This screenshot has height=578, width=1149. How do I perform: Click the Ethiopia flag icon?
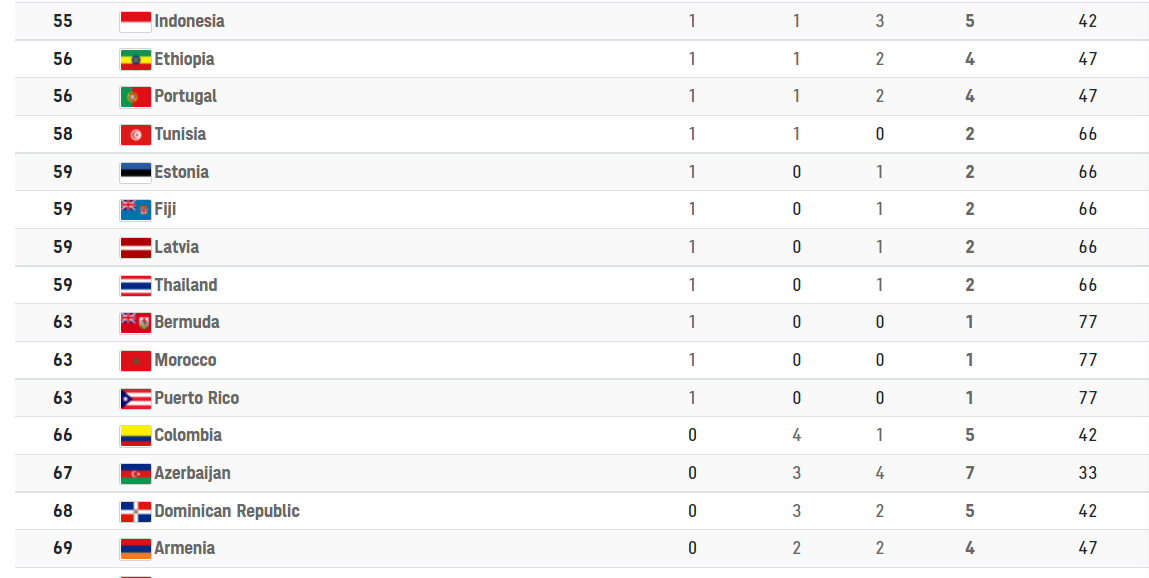[x=136, y=59]
